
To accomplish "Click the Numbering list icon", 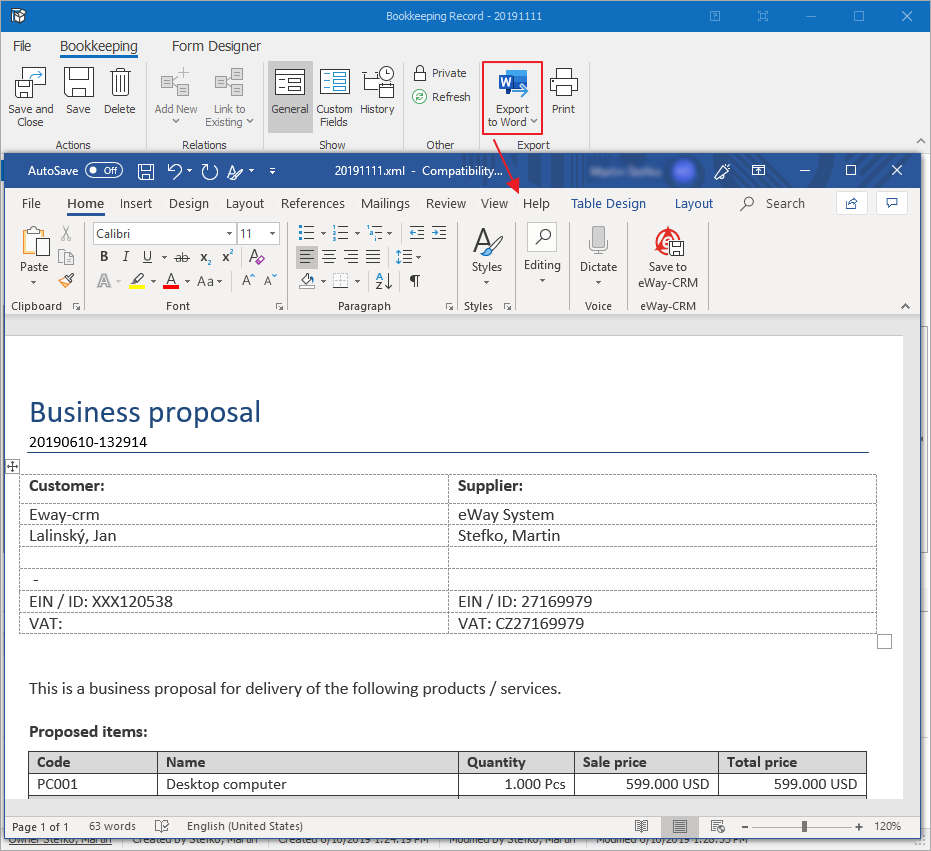I will coord(340,233).
